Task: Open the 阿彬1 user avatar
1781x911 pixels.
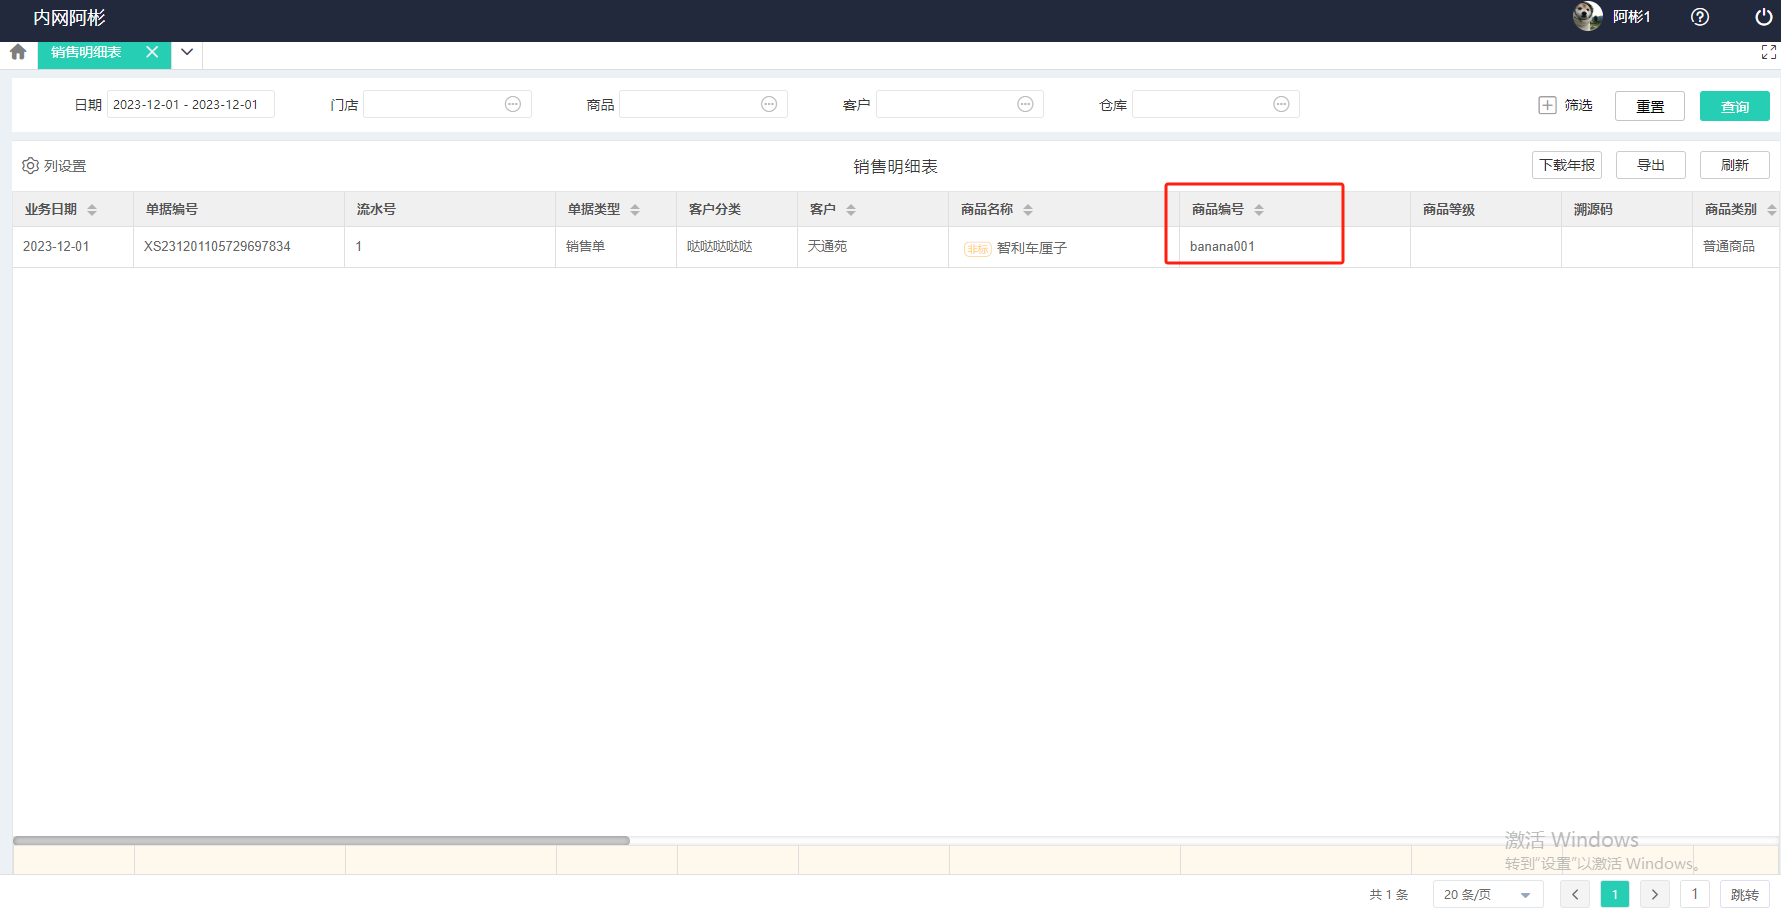Action: 1587,16
